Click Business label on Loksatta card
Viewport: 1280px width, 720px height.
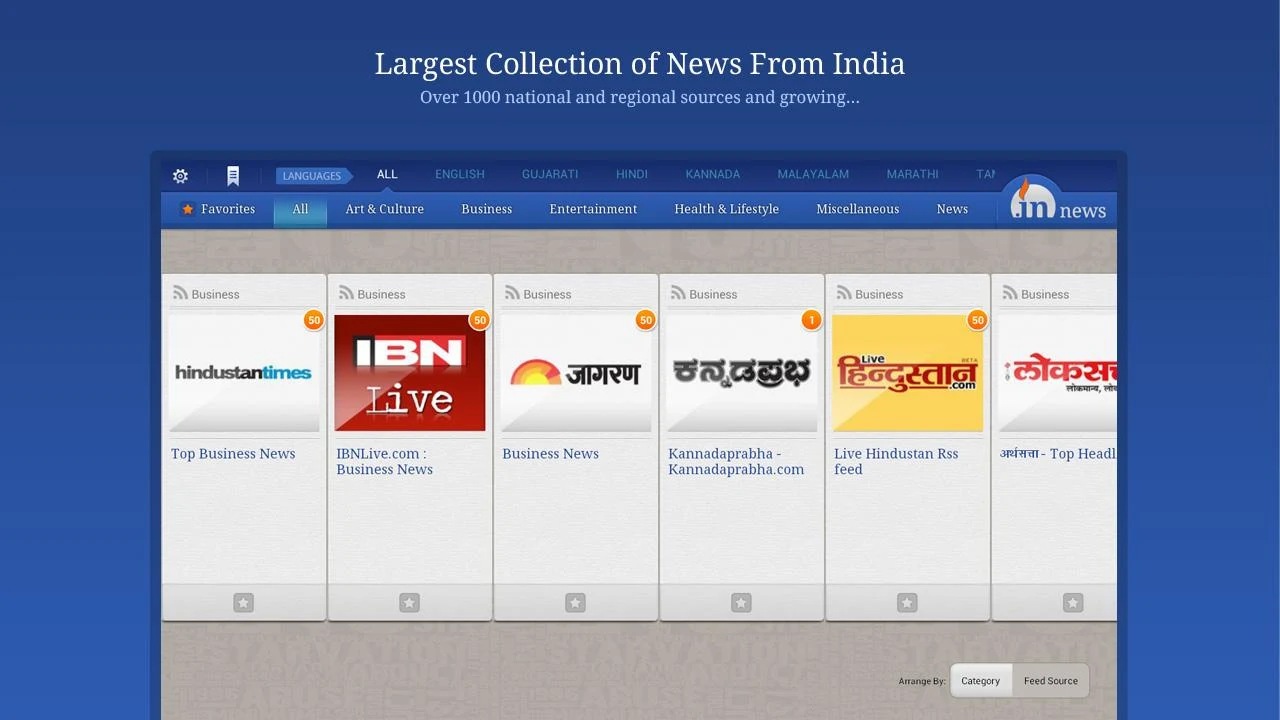pos(1045,294)
